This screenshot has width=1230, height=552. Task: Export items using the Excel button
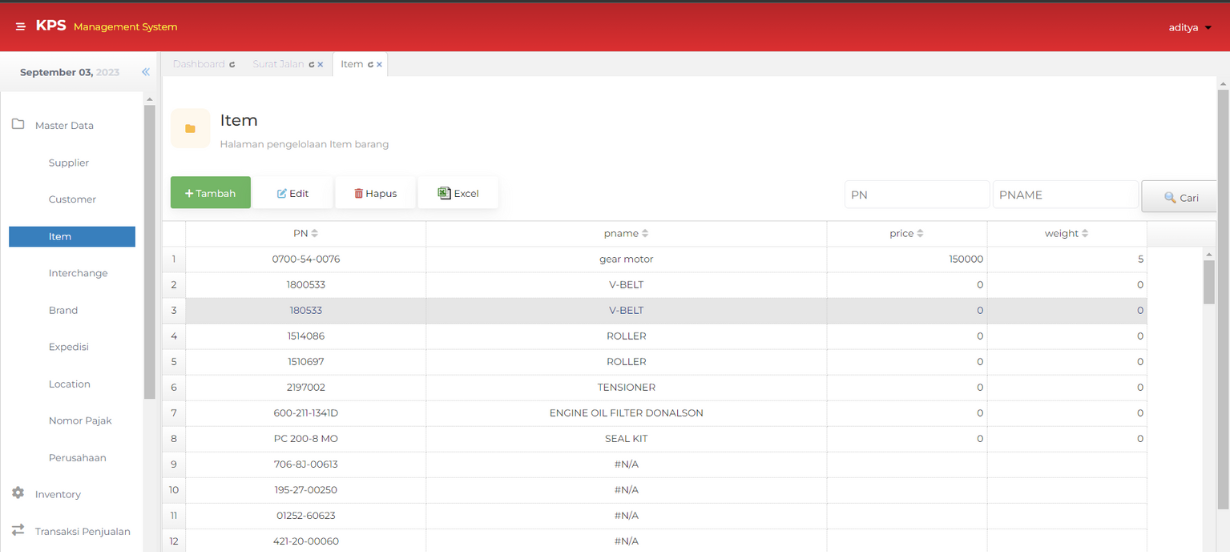[x=458, y=193]
